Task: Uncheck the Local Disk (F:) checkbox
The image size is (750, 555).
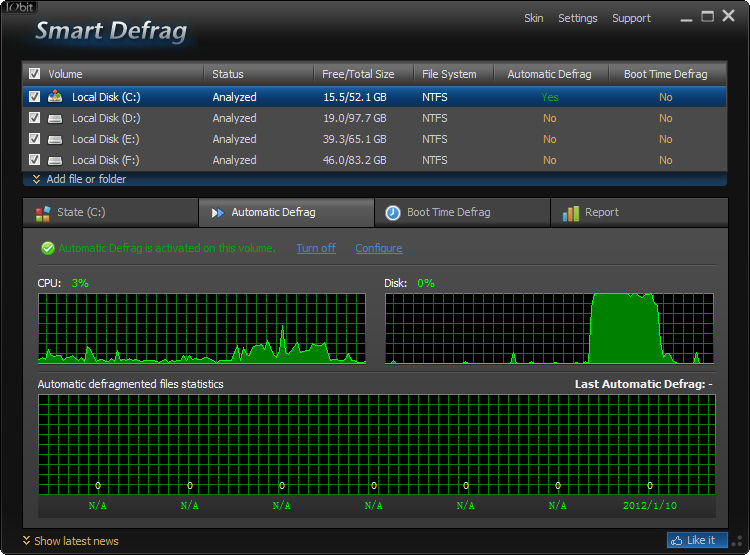Action: [34, 160]
